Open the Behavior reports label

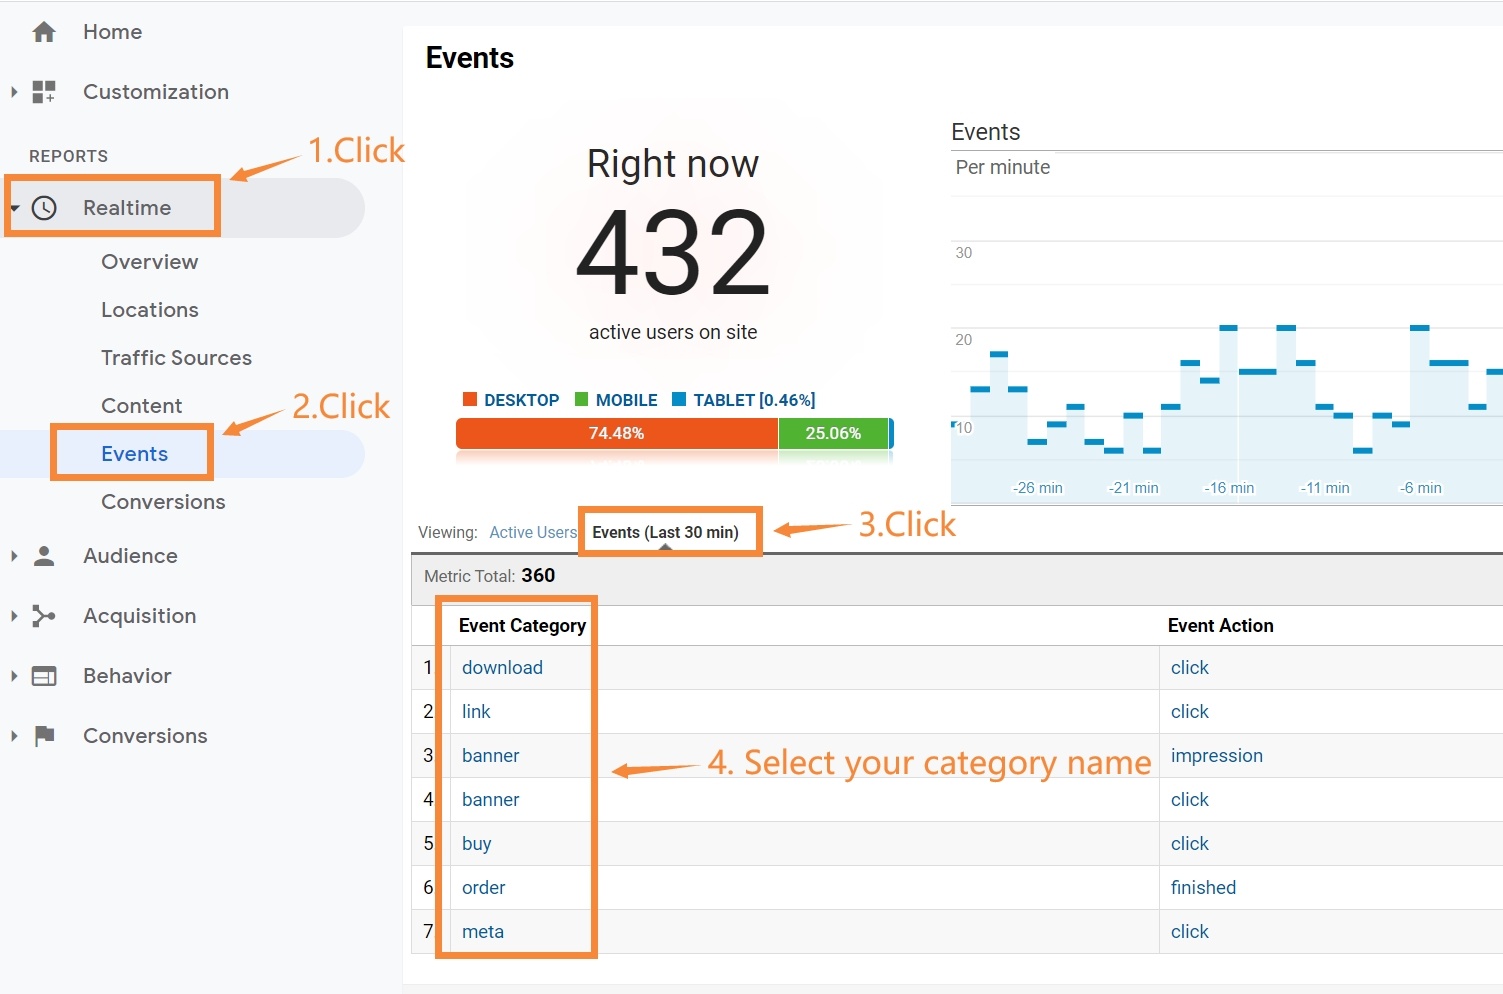127,676
